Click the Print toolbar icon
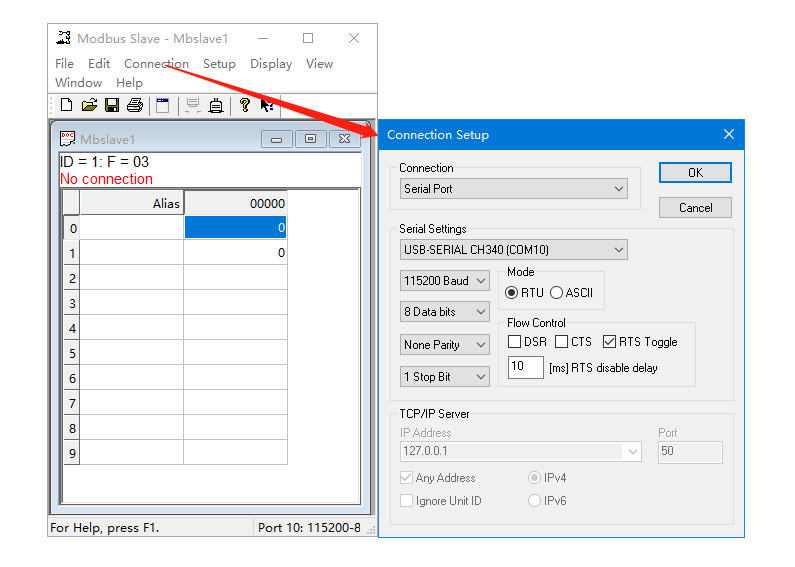This screenshot has width=795, height=567. (x=135, y=105)
